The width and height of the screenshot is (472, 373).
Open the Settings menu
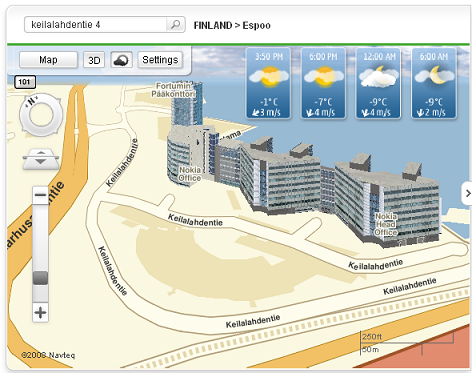160,60
